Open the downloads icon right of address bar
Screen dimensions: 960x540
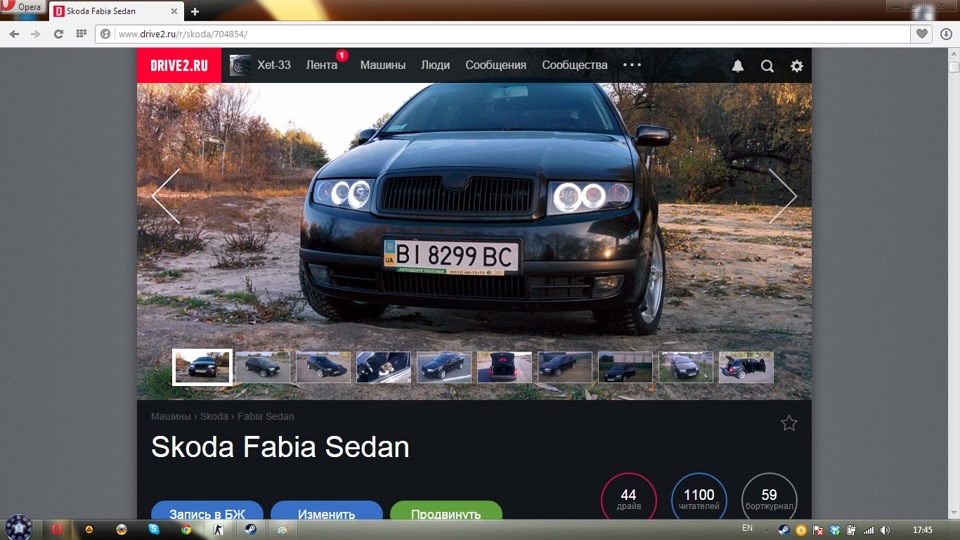[x=946, y=34]
